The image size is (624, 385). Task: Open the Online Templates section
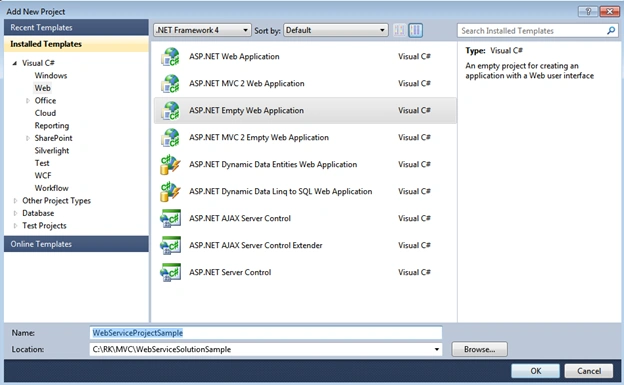76,244
